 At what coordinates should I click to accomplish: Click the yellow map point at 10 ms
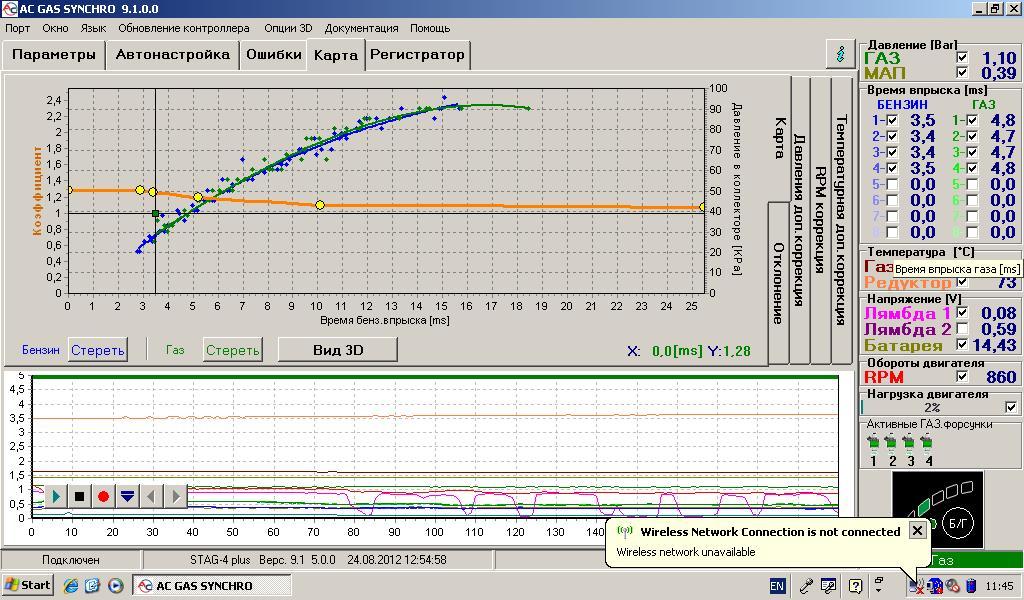click(320, 205)
